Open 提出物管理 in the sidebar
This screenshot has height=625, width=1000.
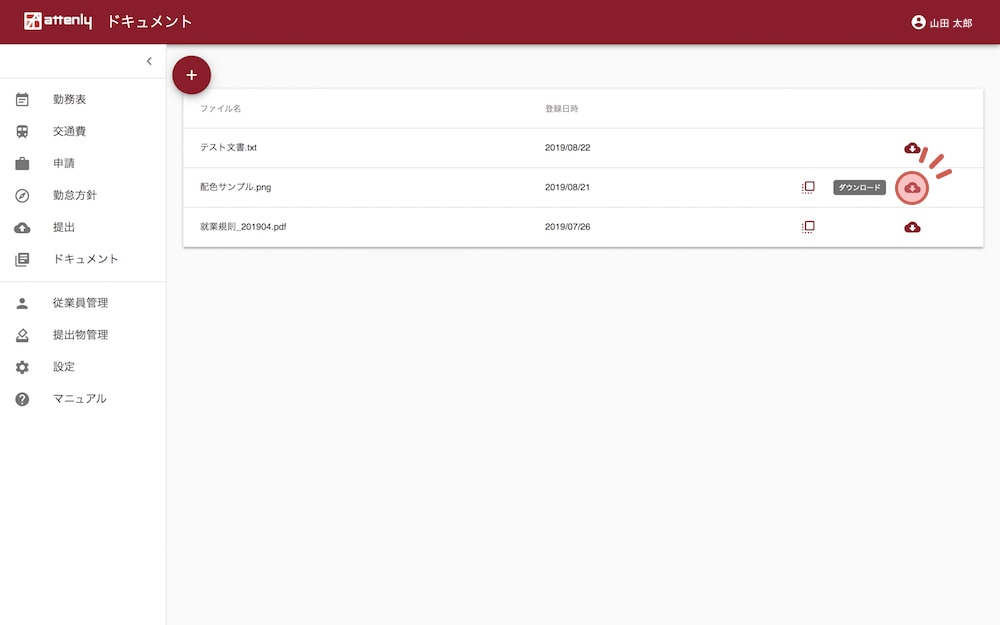coord(80,335)
